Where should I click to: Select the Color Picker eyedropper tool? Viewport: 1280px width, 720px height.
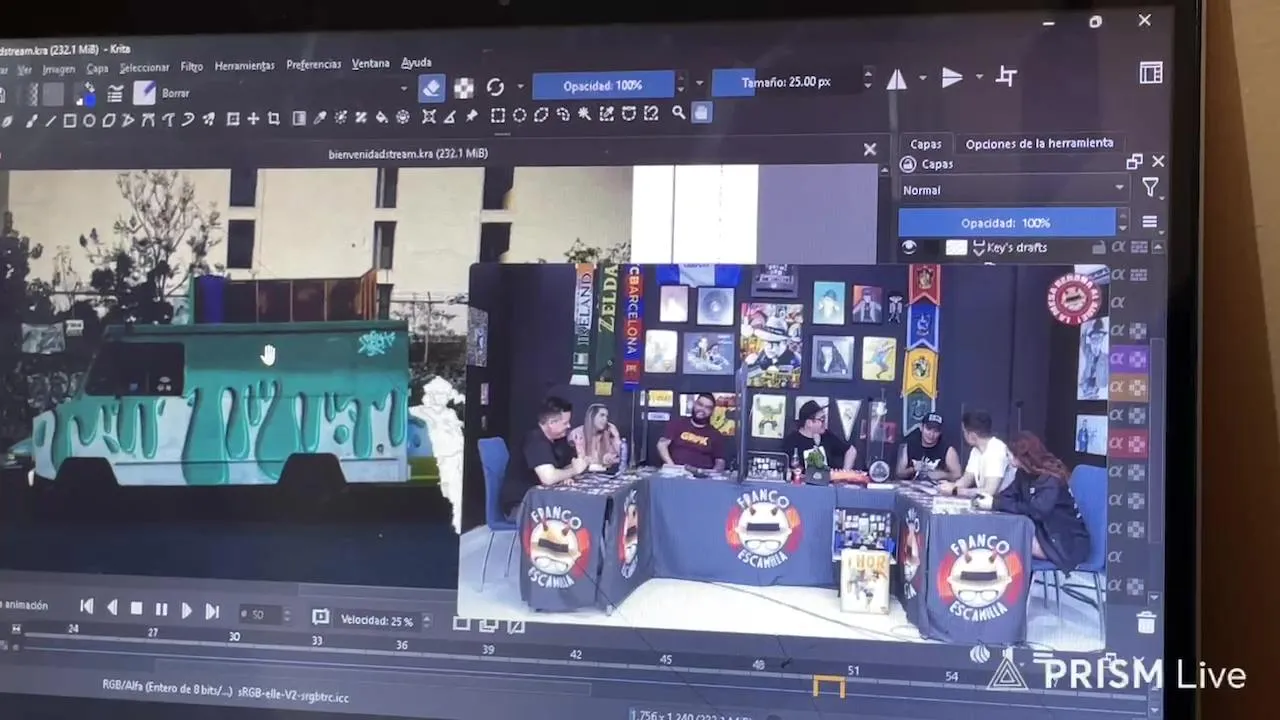tap(320, 117)
